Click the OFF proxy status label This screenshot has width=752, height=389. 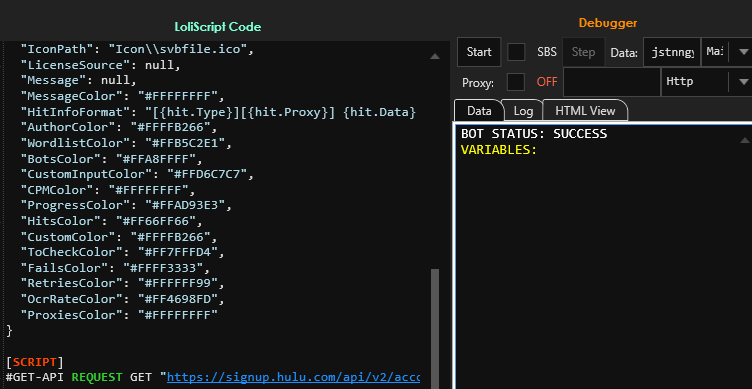pyautogui.click(x=547, y=82)
